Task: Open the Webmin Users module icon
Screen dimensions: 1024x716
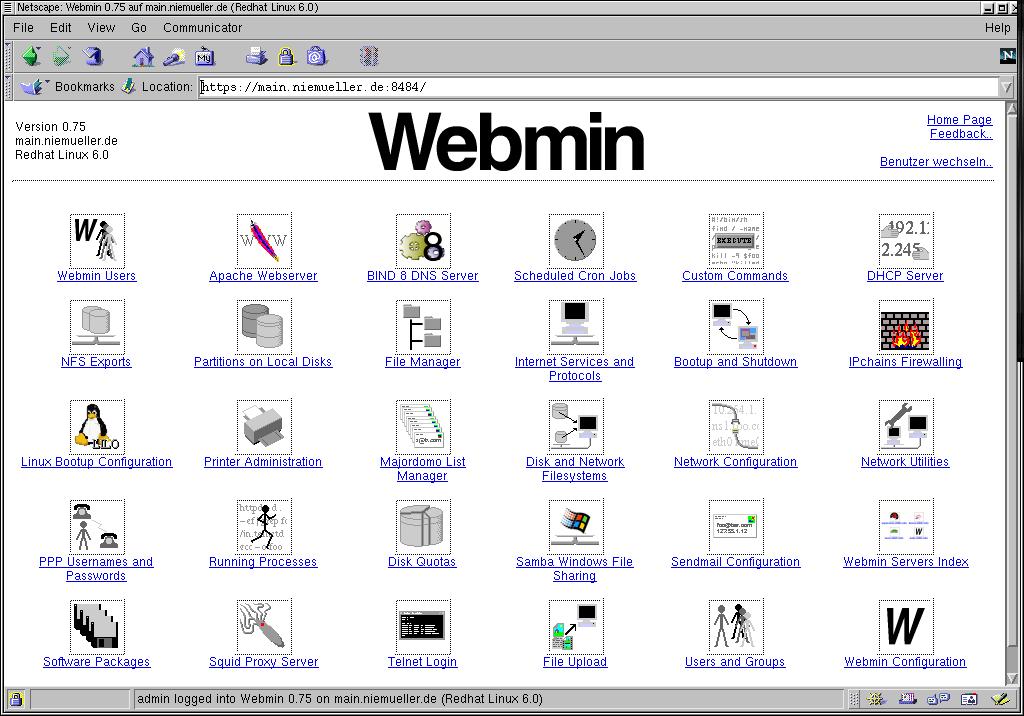Action: point(97,240)
